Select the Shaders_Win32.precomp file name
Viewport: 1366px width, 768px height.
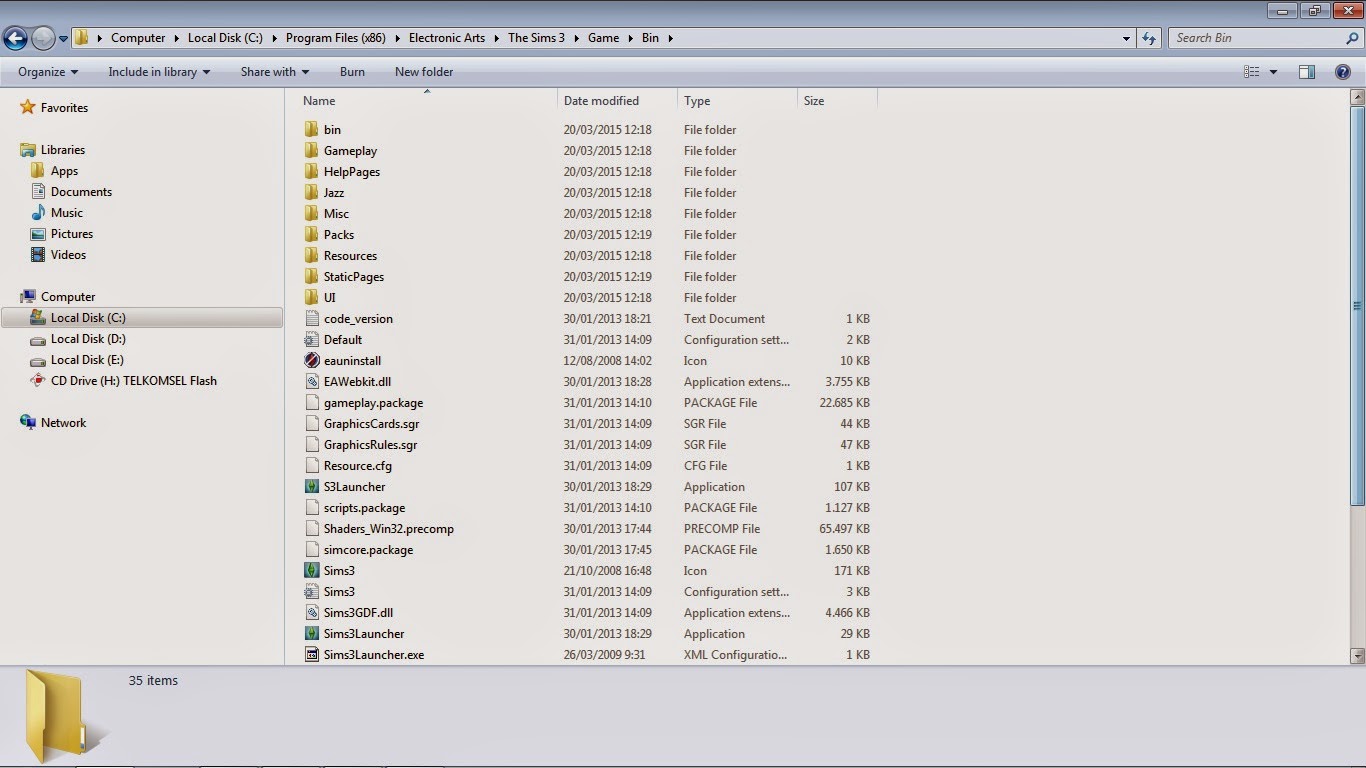(x=389, y=529)
